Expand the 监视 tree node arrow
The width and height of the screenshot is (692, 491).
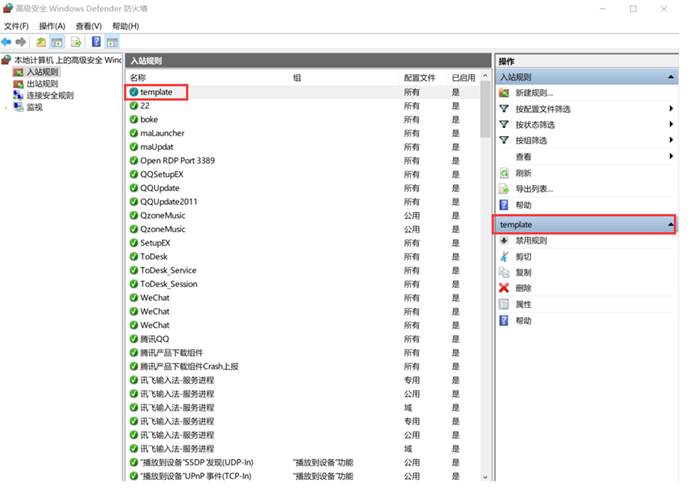(x=6, y=107)
